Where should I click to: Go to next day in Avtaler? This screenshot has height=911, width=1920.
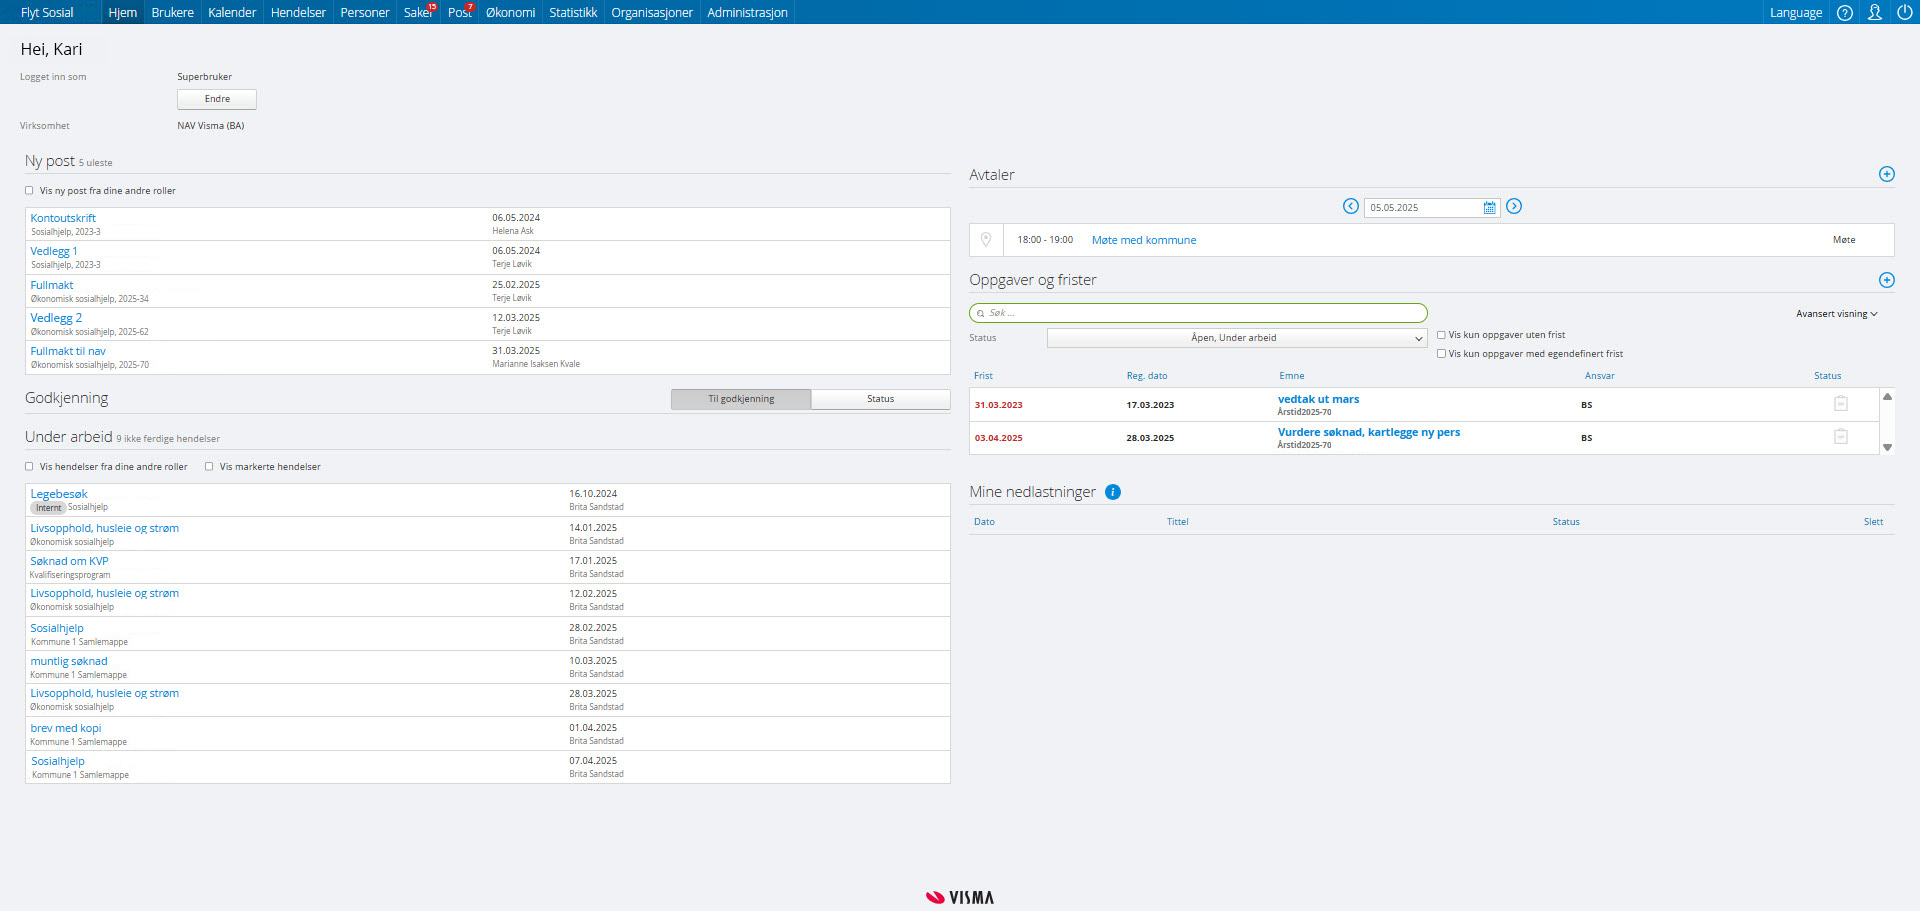pos(1514,206)
